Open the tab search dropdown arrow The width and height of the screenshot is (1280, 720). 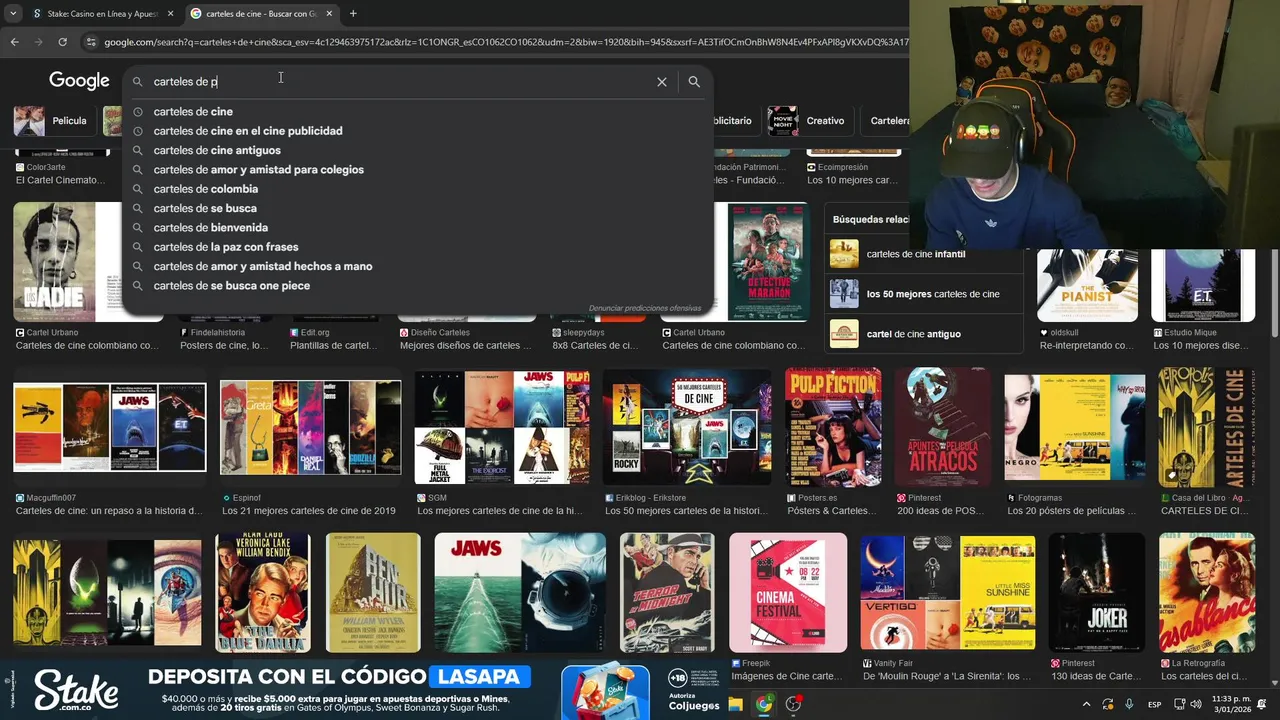coord(12,13)
